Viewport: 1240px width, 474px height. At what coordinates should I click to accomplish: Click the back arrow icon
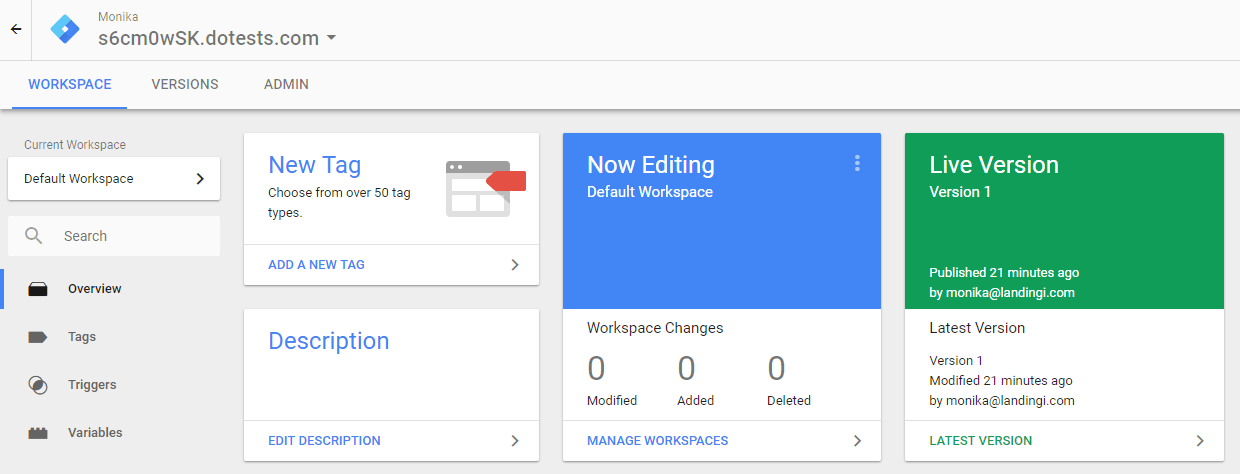(15, 30)
